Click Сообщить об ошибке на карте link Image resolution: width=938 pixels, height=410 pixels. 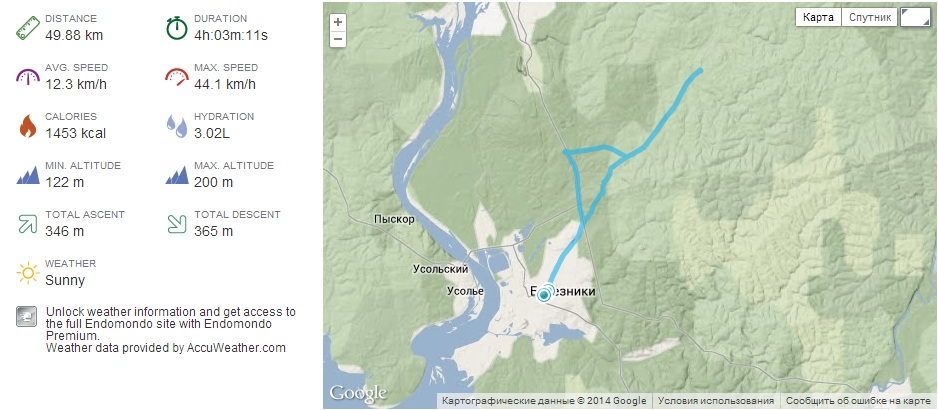[x=858, y=401]
